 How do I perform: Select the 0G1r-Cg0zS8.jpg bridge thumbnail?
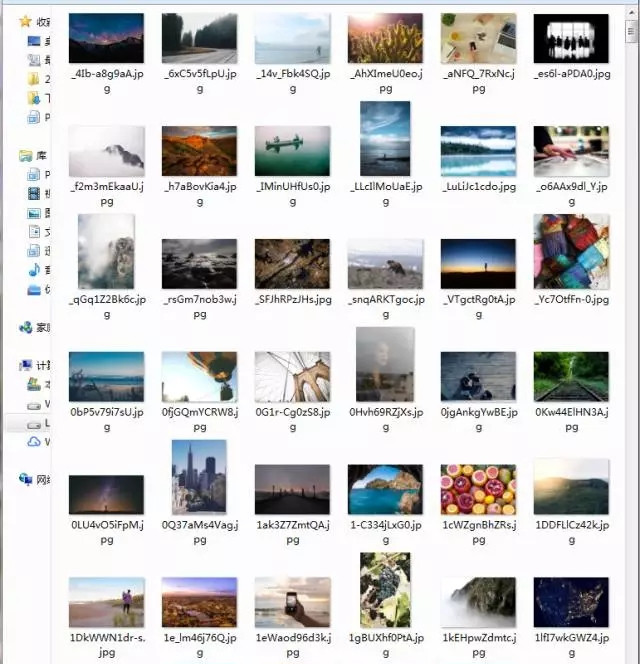(x=292, y=377)
